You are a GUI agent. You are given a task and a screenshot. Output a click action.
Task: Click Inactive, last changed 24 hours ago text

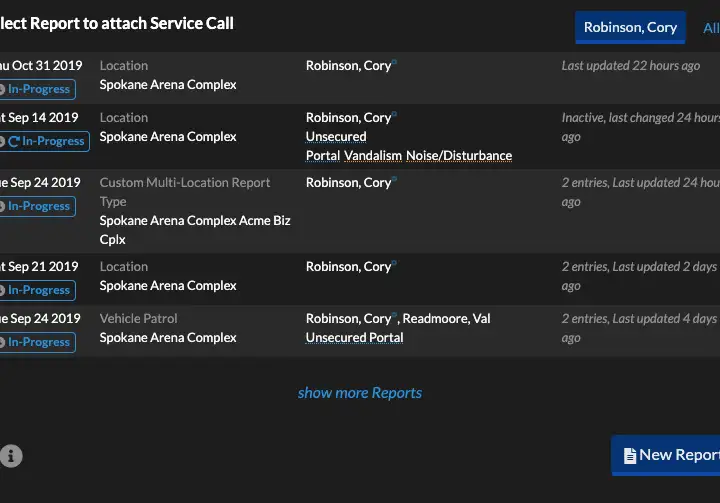pyautogui.click(x=641, y=127)
